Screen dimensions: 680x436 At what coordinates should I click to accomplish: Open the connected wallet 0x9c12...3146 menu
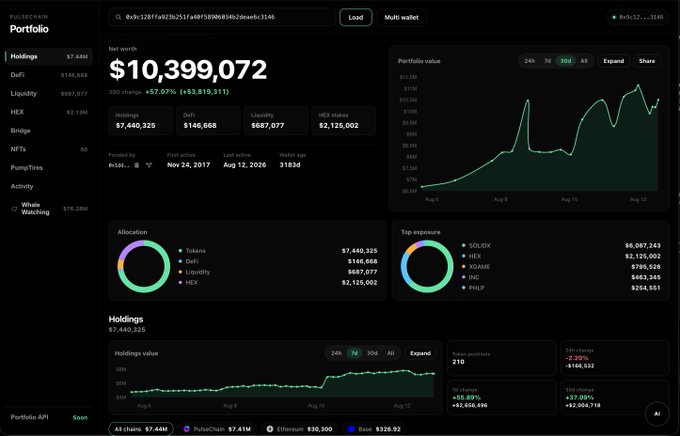click(638, 17)
